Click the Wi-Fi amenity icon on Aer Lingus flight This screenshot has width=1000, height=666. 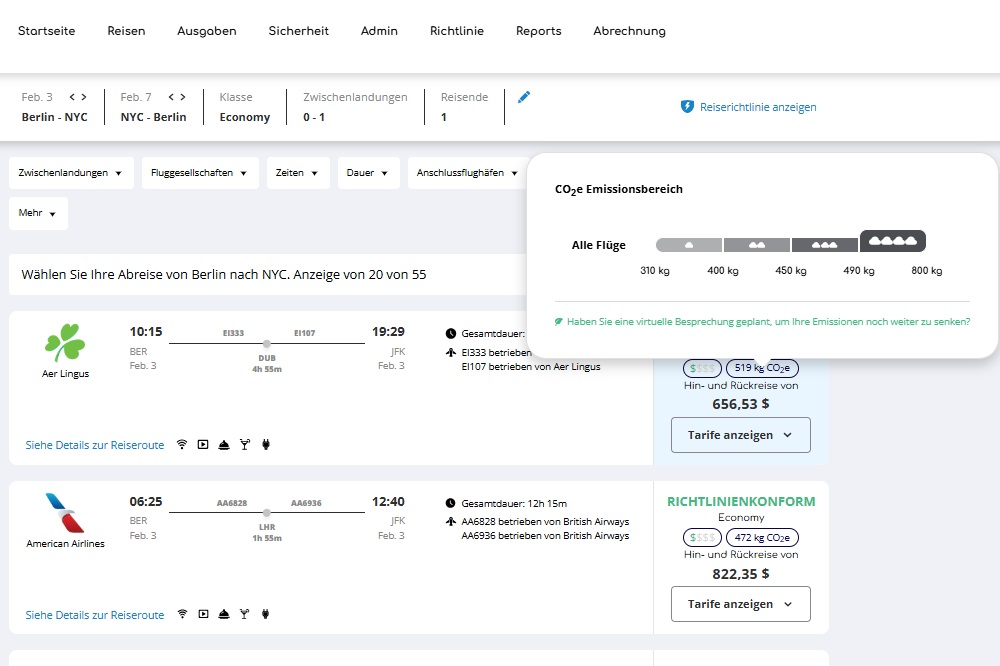pos(181,445)
